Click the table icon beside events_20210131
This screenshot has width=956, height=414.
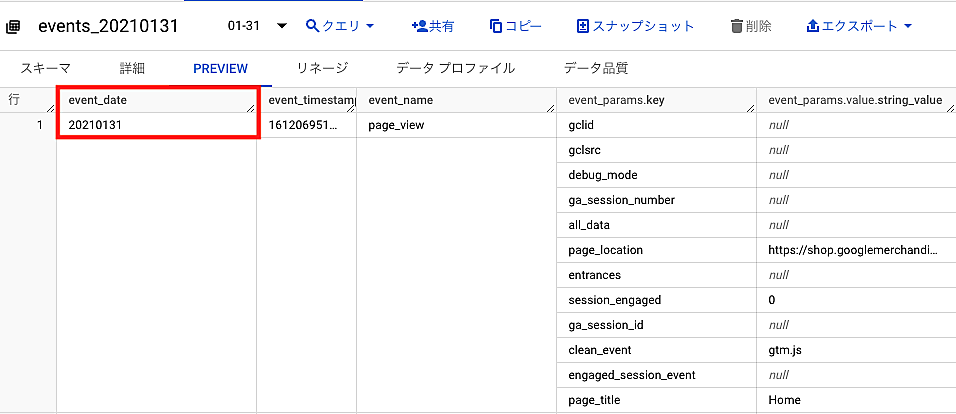(x=14, y=26)
